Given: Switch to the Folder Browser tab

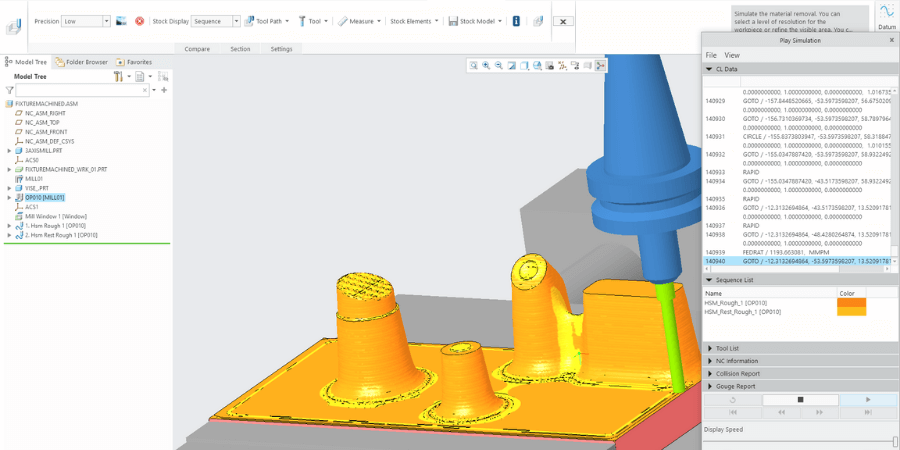Looking at the screenshot, I should click(81, 62).
